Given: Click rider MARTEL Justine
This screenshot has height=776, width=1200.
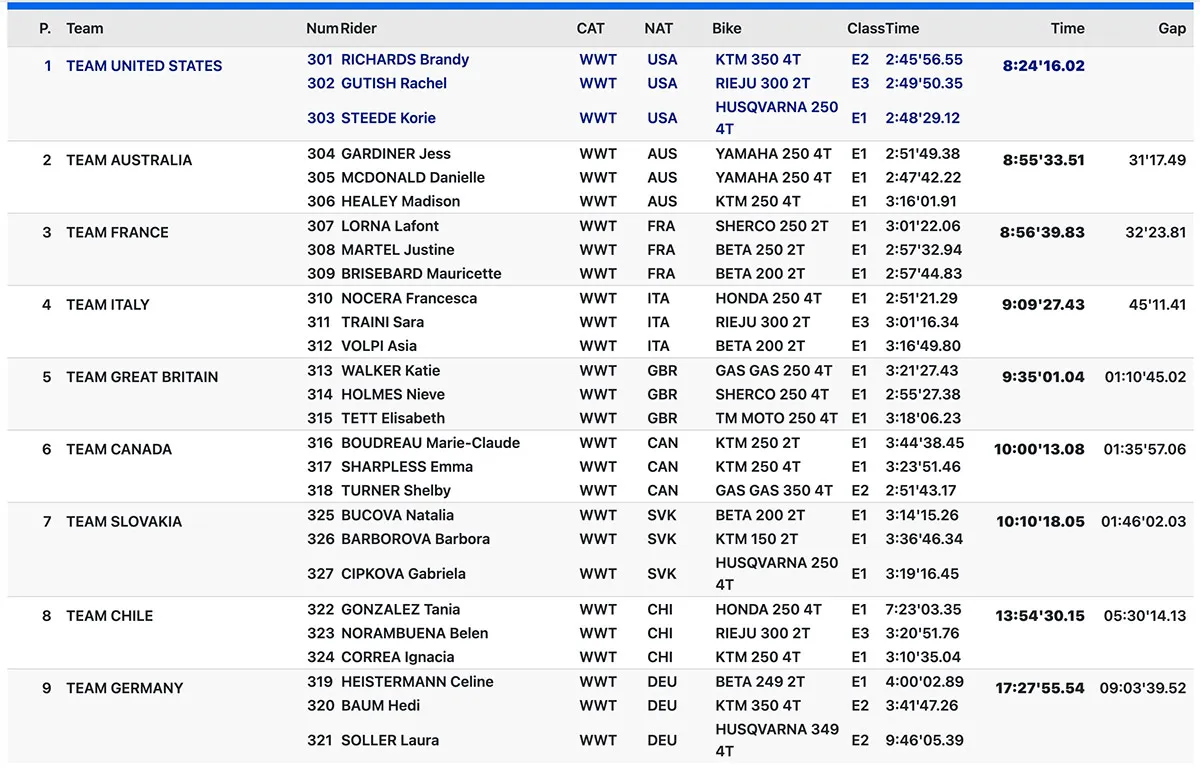Looking at the screenshot, I should click(x=398, y=250).
